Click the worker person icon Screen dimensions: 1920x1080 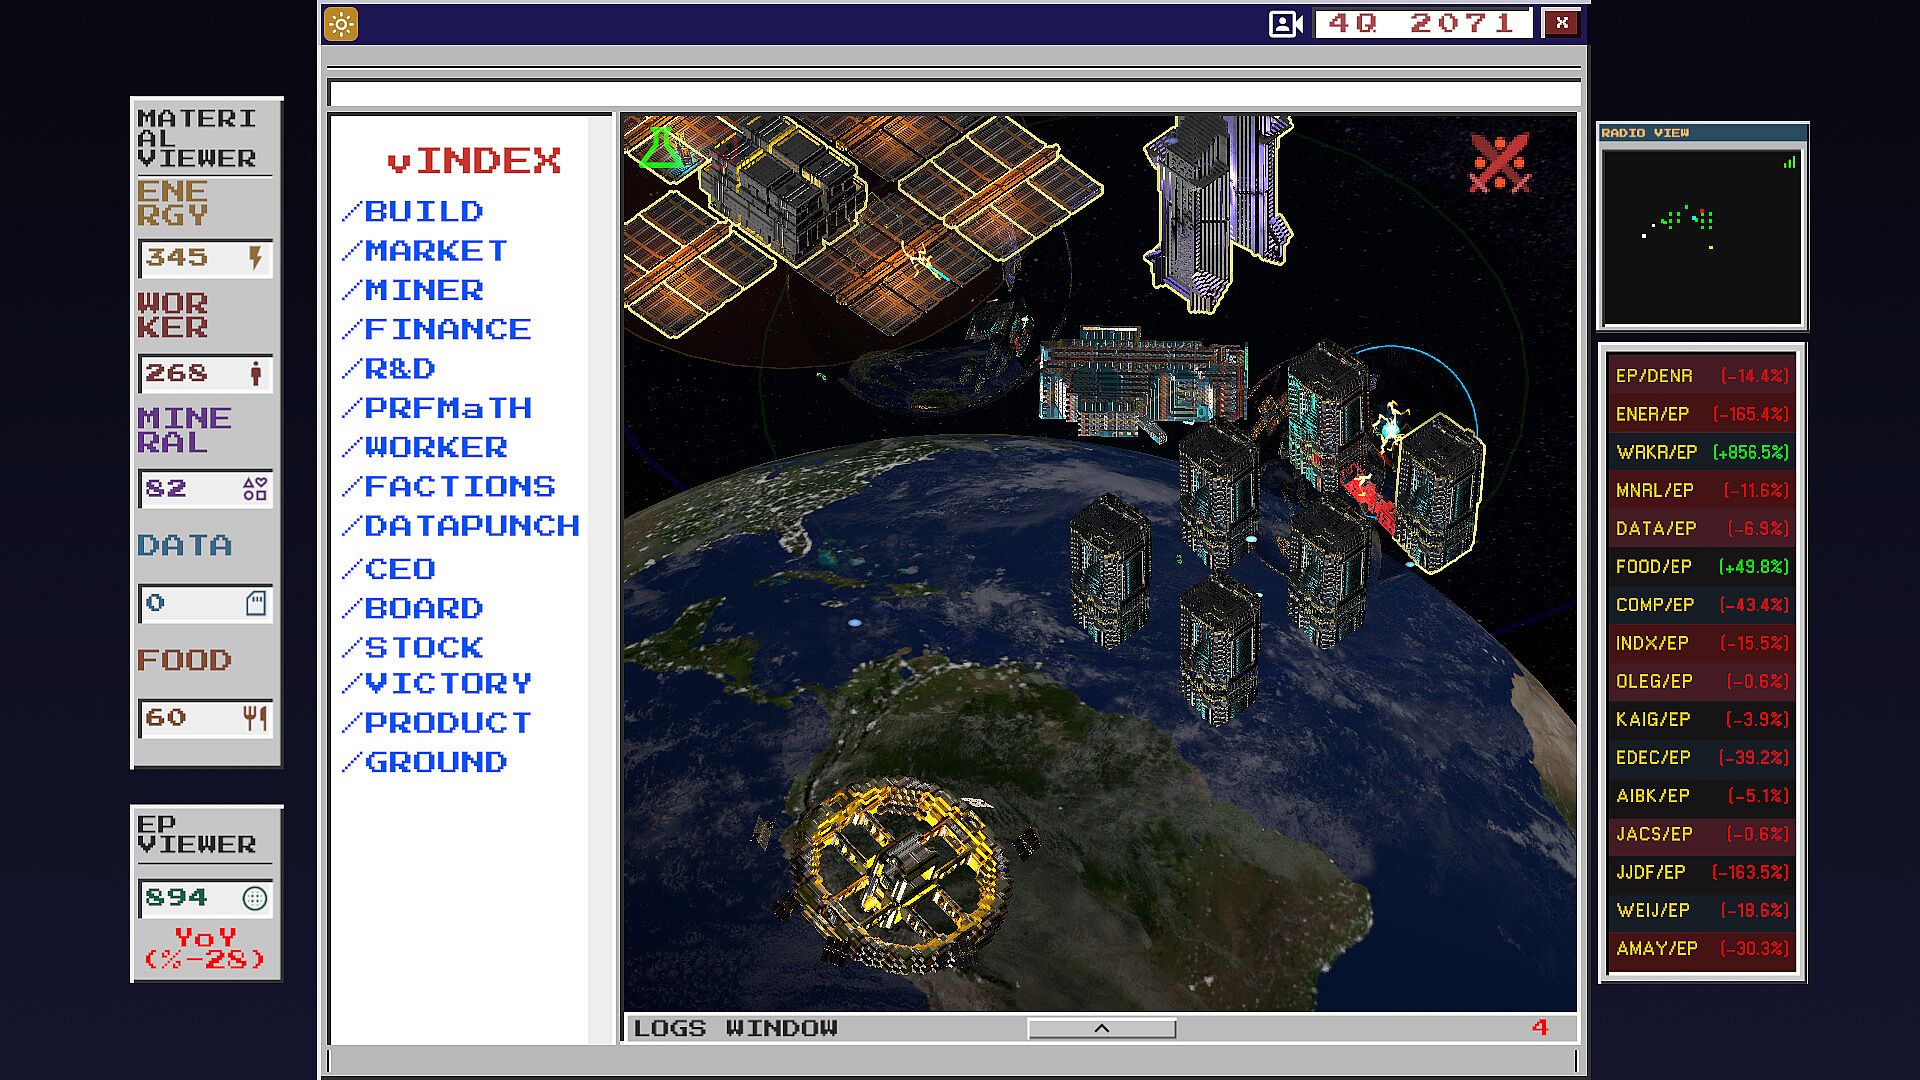coord(256,374)
